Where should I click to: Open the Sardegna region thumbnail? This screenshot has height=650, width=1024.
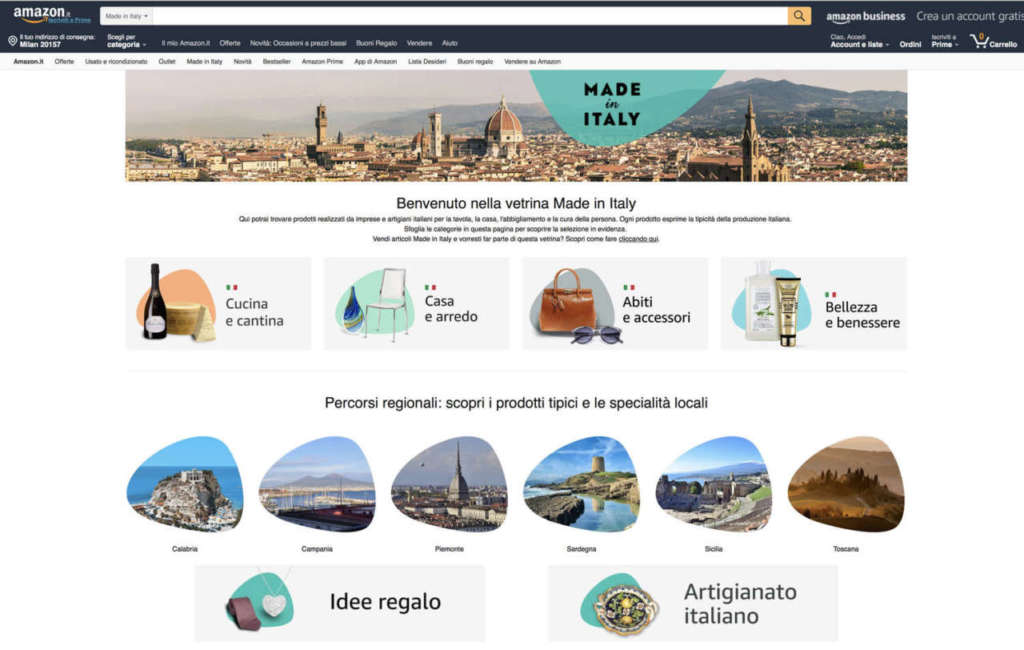point(581,484)
